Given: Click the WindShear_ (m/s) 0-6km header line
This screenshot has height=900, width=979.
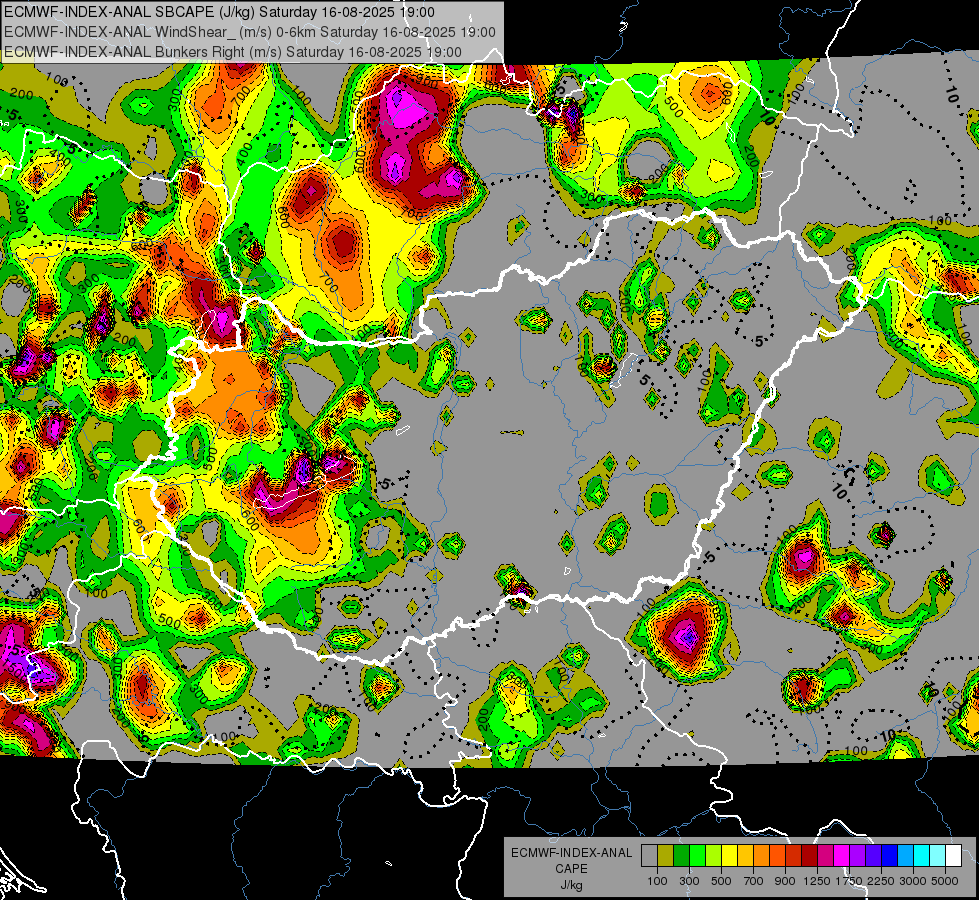Looking at the screenshot, I should pyautogui.click(x=250, y=32).
